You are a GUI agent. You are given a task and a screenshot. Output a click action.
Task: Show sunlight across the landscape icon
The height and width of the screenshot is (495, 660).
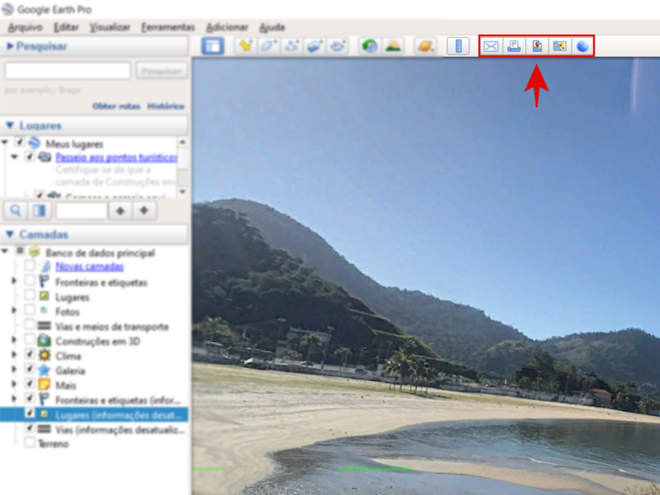393,46
